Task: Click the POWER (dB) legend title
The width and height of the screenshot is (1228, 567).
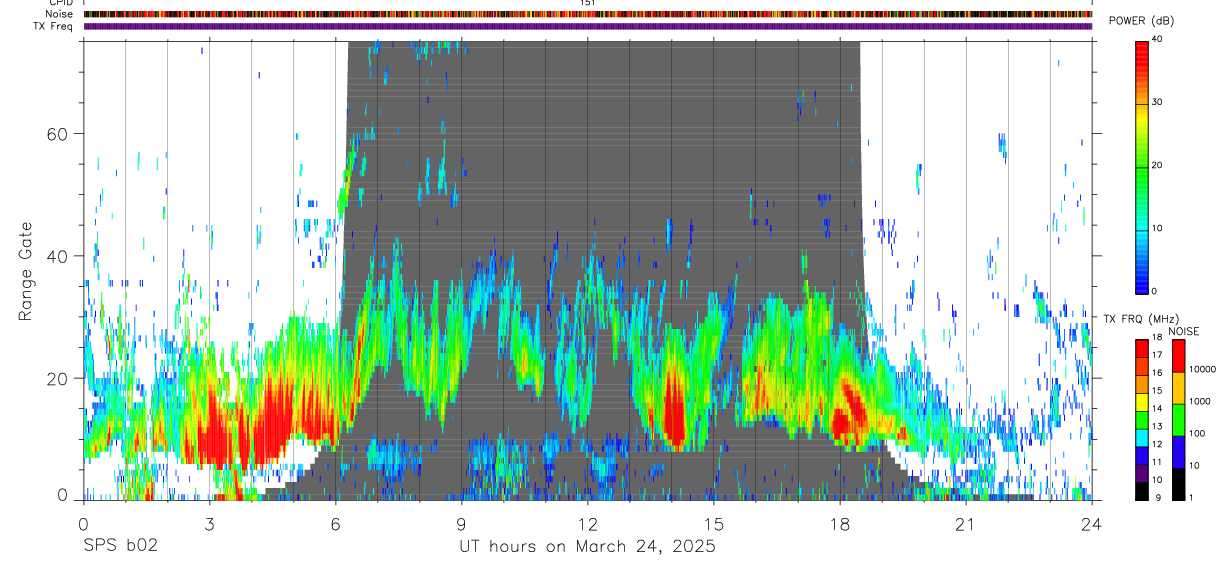Action: [x=1141, y=21]
